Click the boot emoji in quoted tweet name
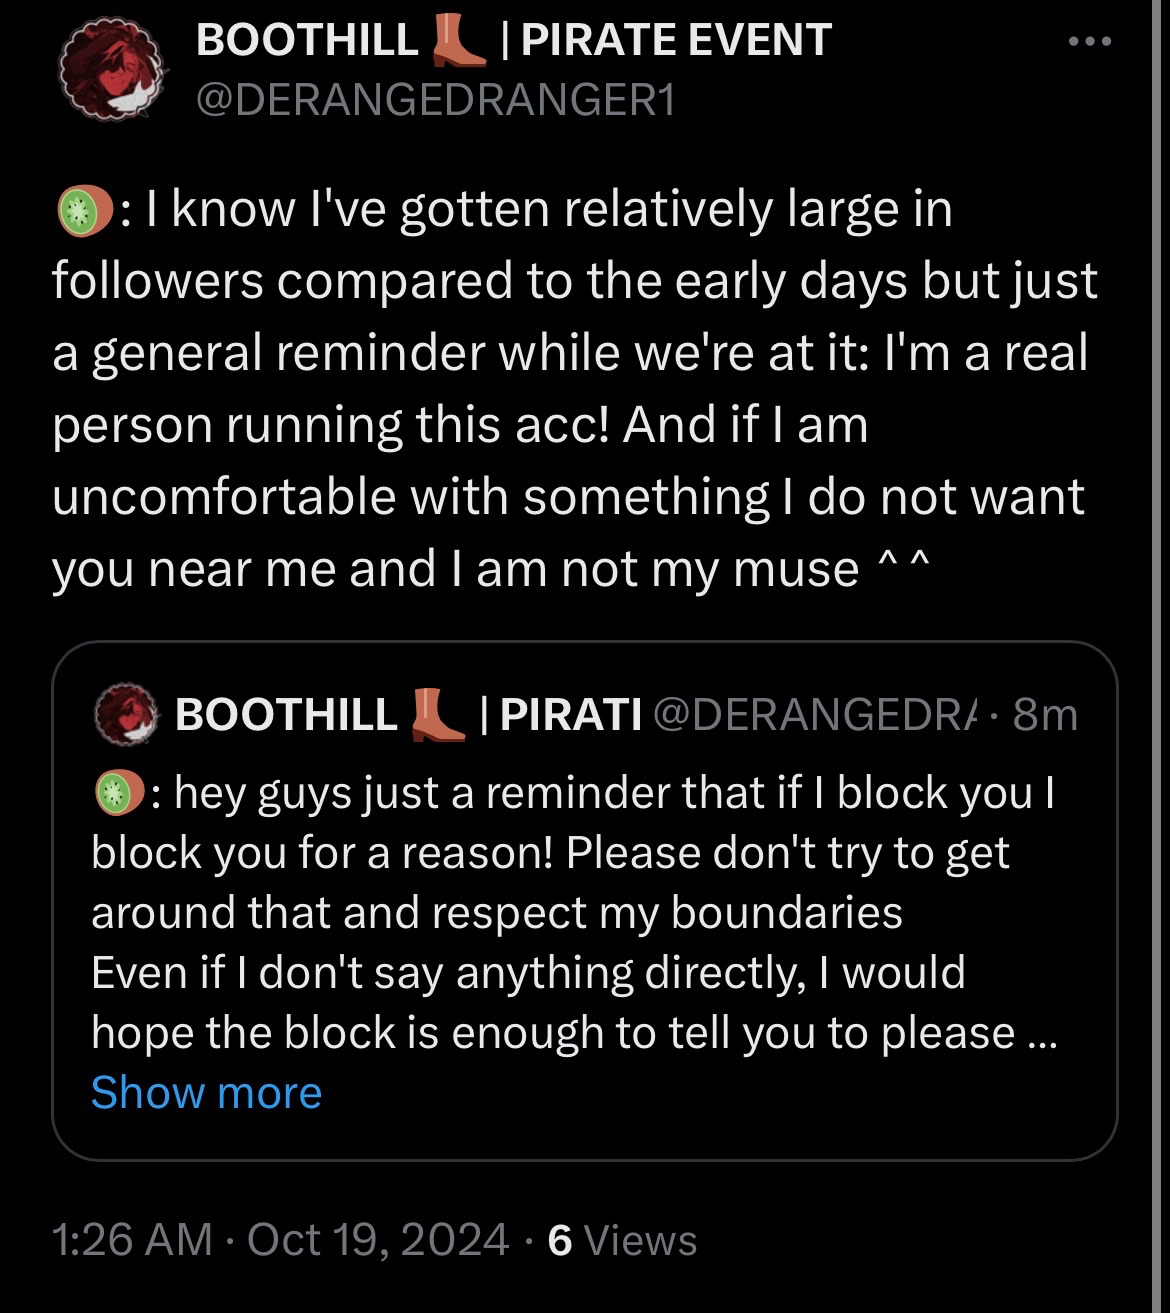This screenshot has width=1170, height=1313. pyautogui.click(x=437, y=714)
